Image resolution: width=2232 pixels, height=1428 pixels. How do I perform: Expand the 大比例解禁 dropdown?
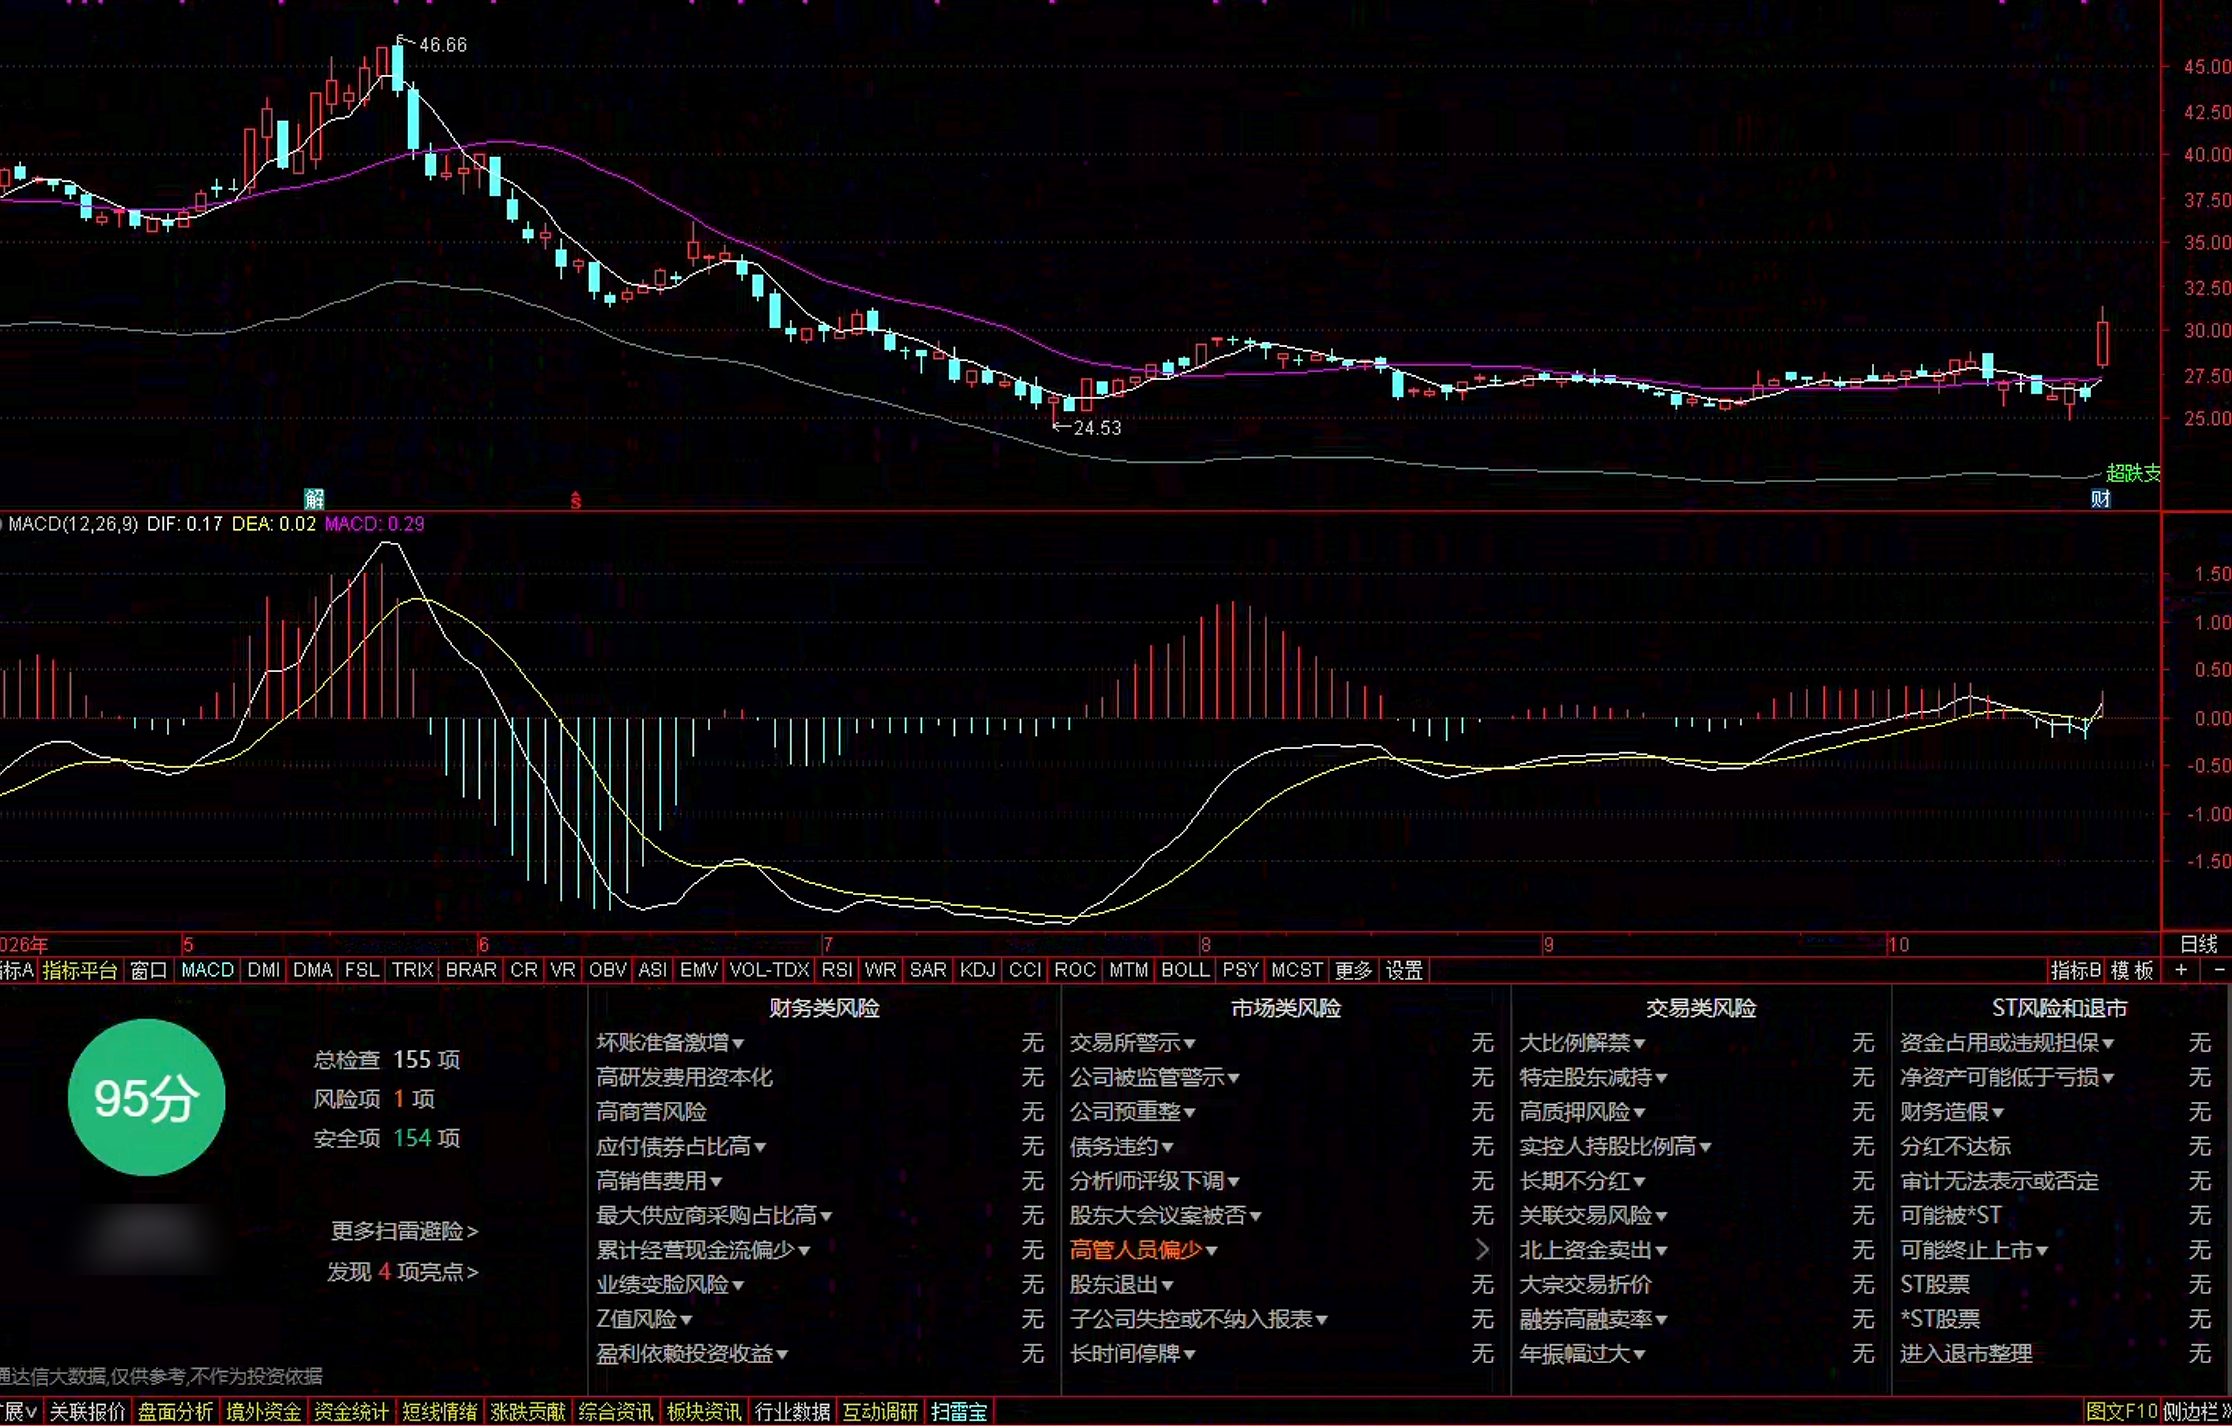[1639, 1044]
